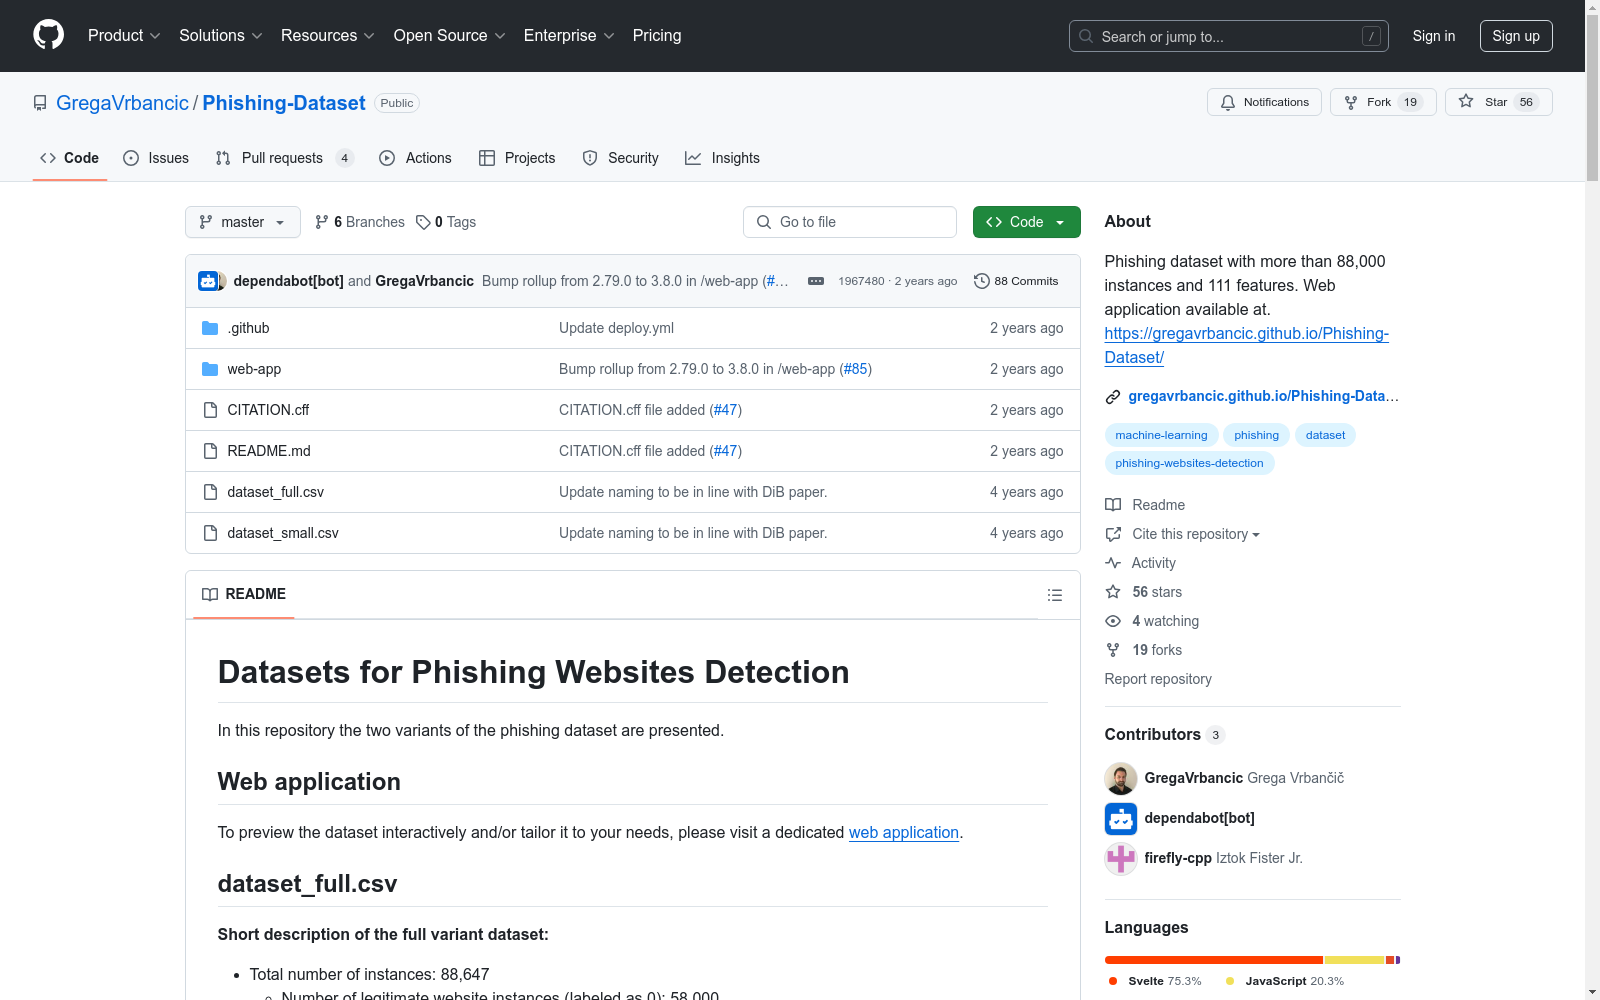1600x1000 pixels.
Task: Open the master branch dropdown
Action: pyautogui.click(x=243, y=222)
